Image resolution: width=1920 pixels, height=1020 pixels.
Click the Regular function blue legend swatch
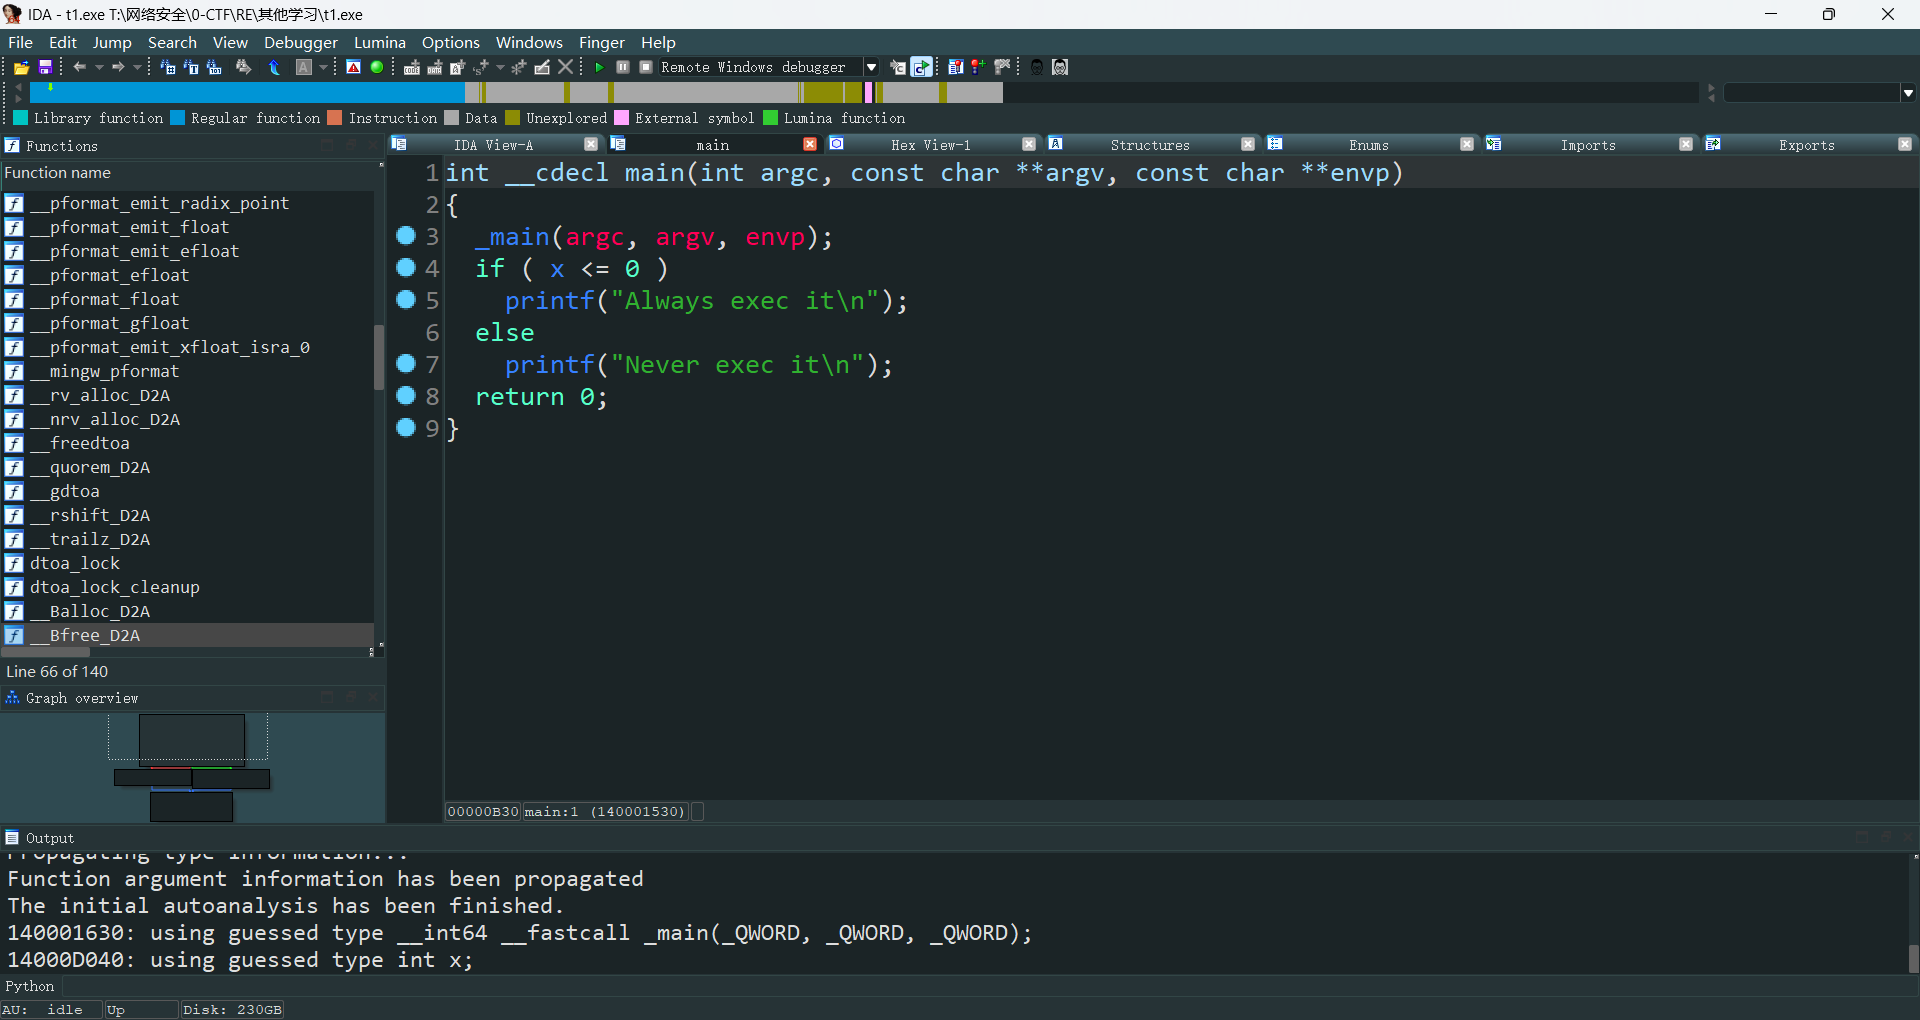pos(178,118)
